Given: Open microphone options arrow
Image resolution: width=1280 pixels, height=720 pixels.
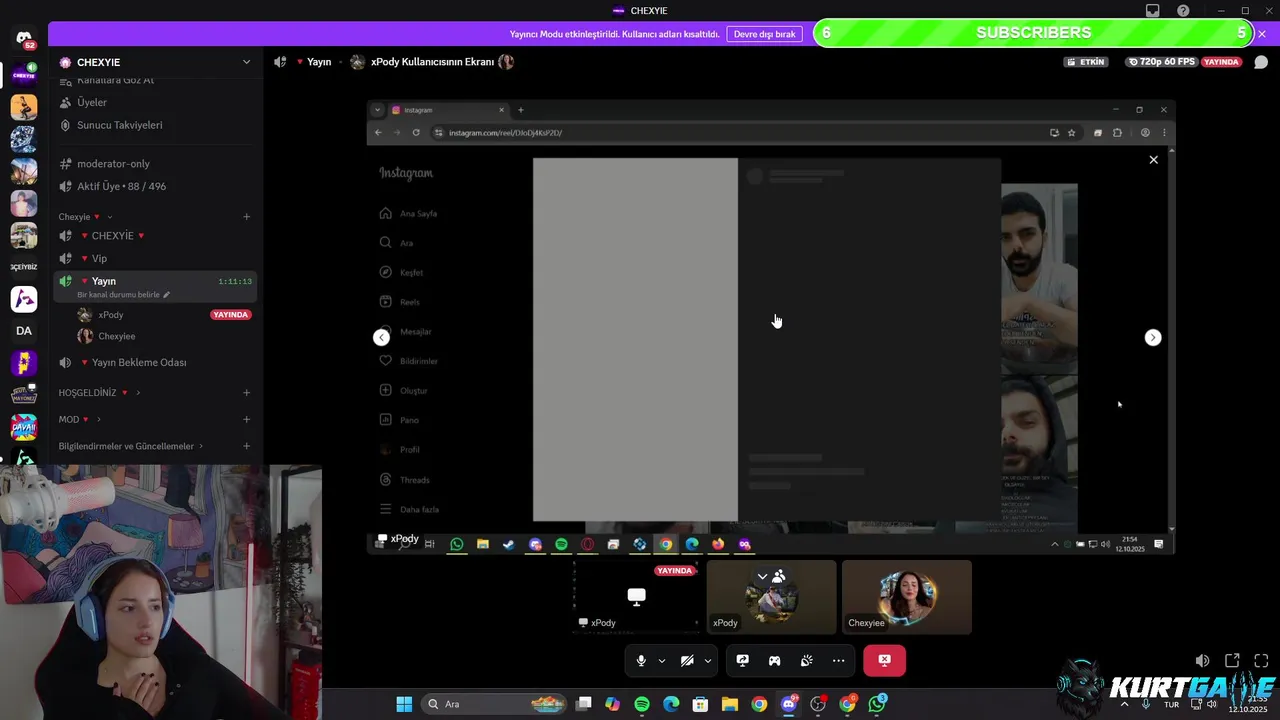Looking at the screenshot, I should tap(661, 661).
